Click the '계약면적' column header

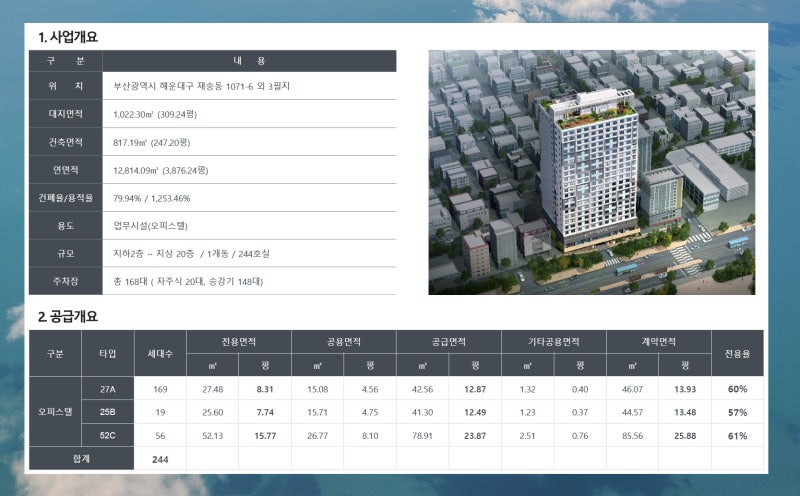[x=659, y=342]
